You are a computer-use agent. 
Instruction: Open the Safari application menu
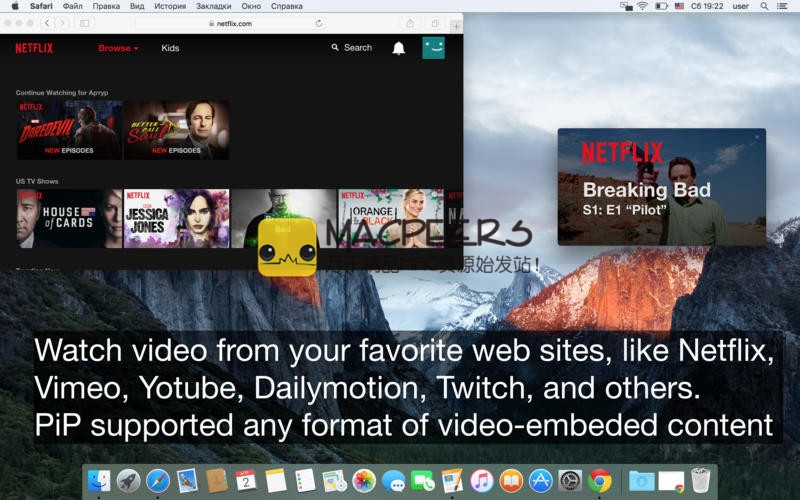41,6
